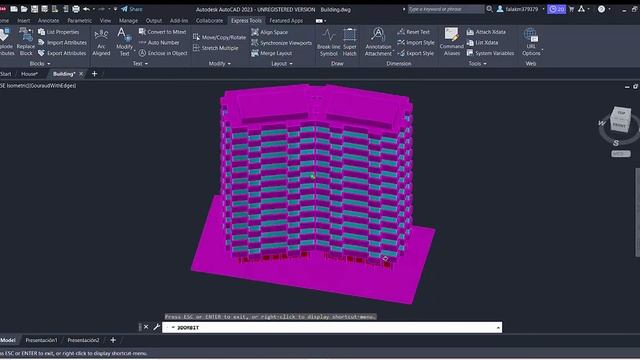Open the Collaborate ribbon tab

pos(209,20)
